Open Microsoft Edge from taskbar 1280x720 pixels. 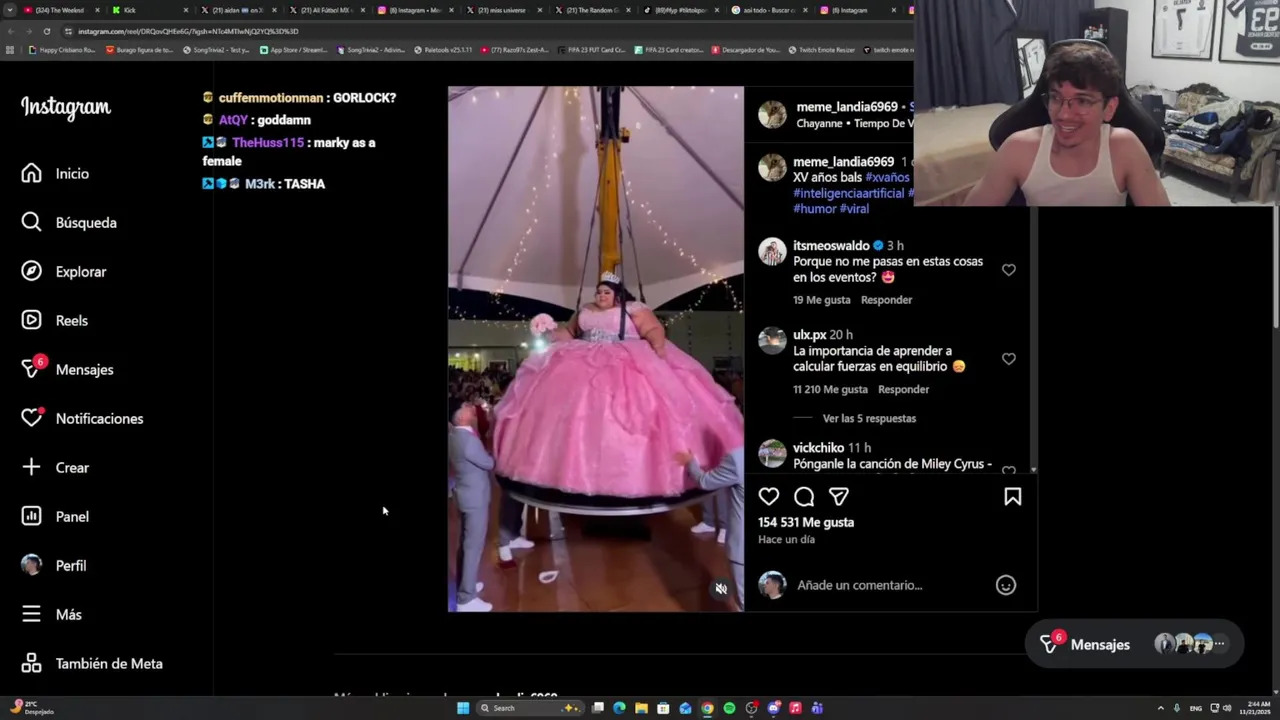pos(619,708)
